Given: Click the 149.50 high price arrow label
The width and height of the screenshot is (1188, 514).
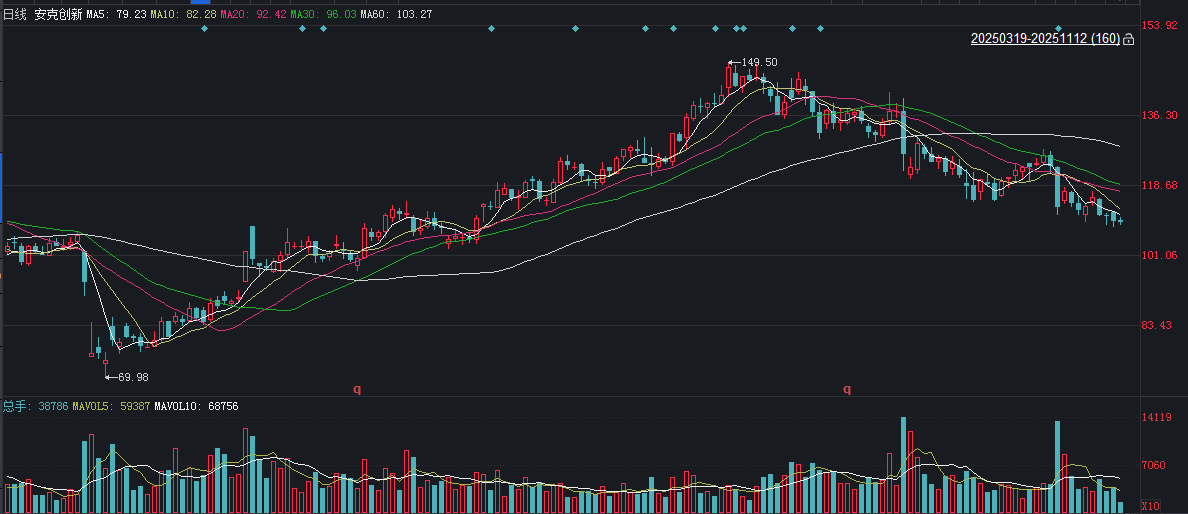Looking at the screenshot, I should [753, 62].
